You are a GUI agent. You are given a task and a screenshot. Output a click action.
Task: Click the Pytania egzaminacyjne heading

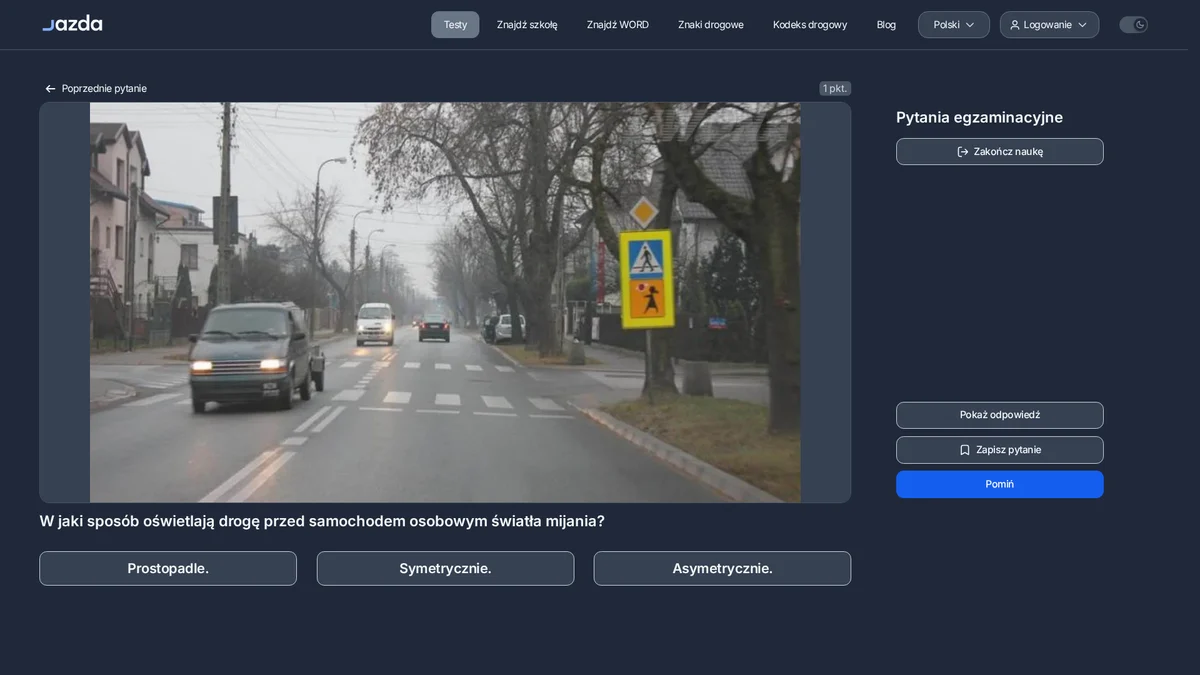(979, 118)
